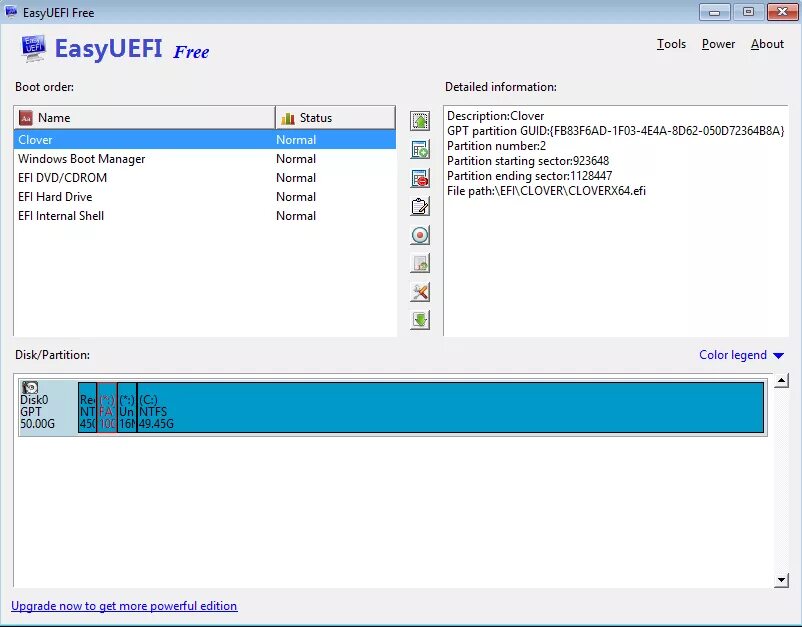
Task: Select the Windows Boot Manager entry
Action: tap(205, 159)
